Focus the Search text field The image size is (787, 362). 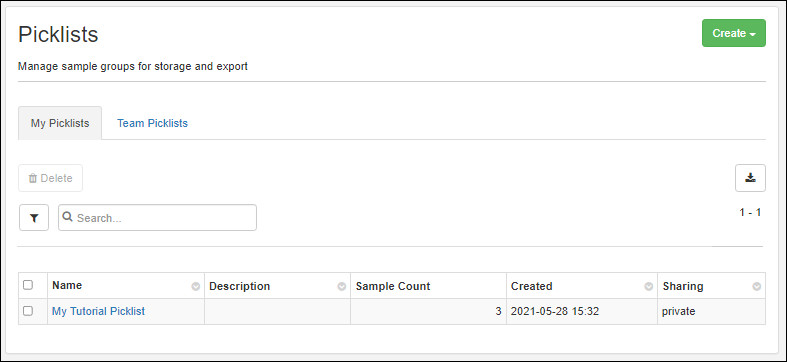click(x=157, y=217)
